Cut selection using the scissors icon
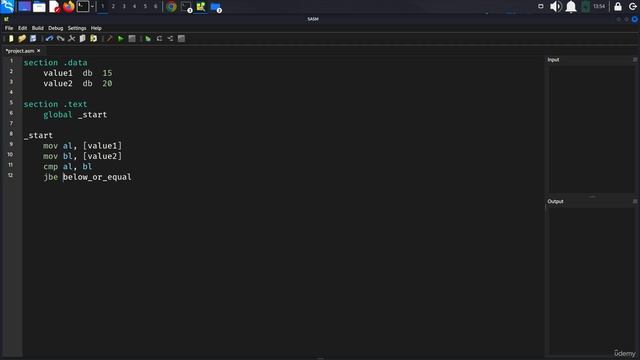 pyautogui.click(x=71, y=38)
